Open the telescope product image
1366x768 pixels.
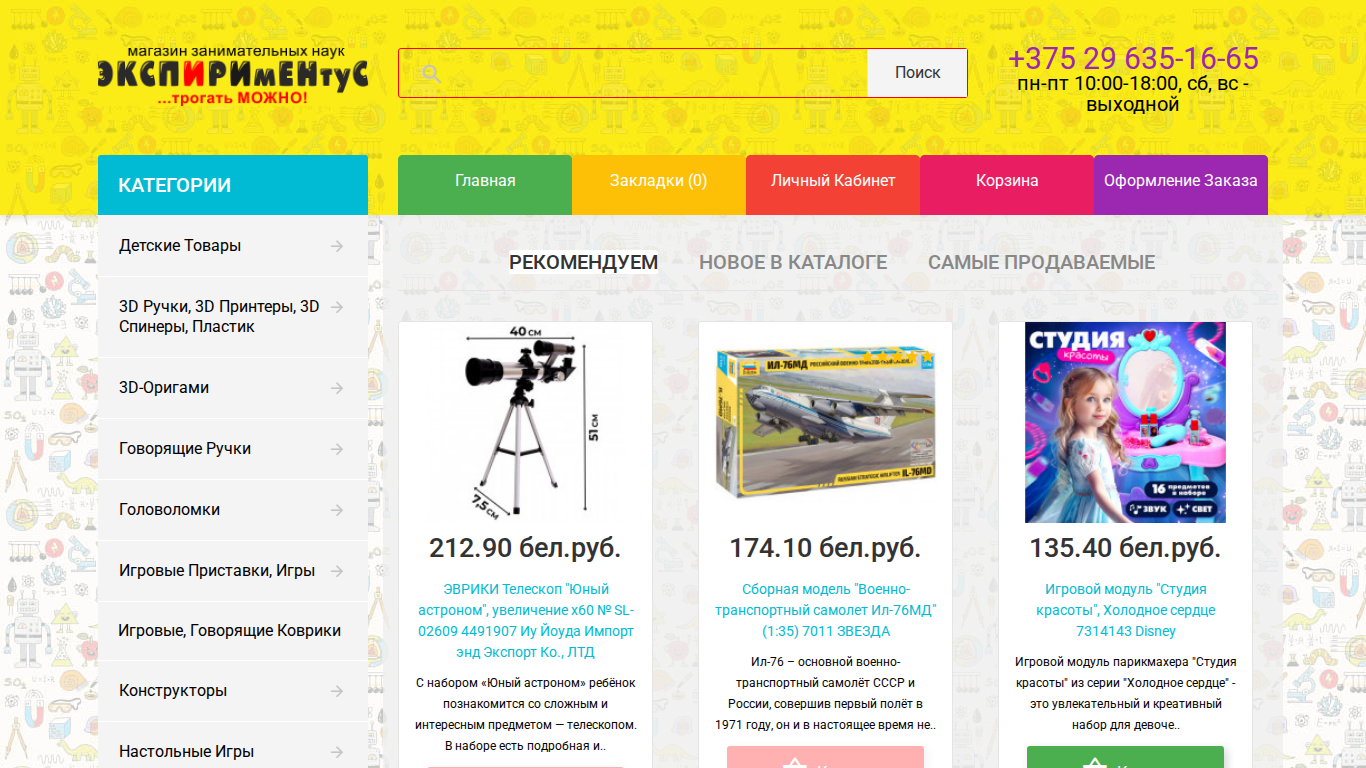526,422
